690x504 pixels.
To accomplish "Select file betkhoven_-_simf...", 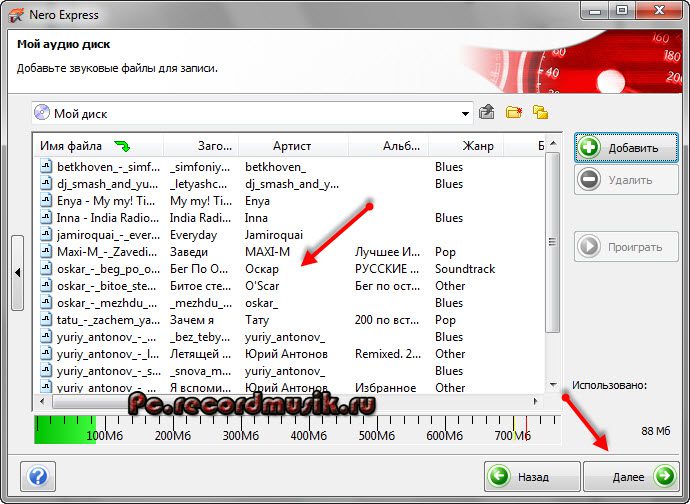I will (x=108, y=167).
